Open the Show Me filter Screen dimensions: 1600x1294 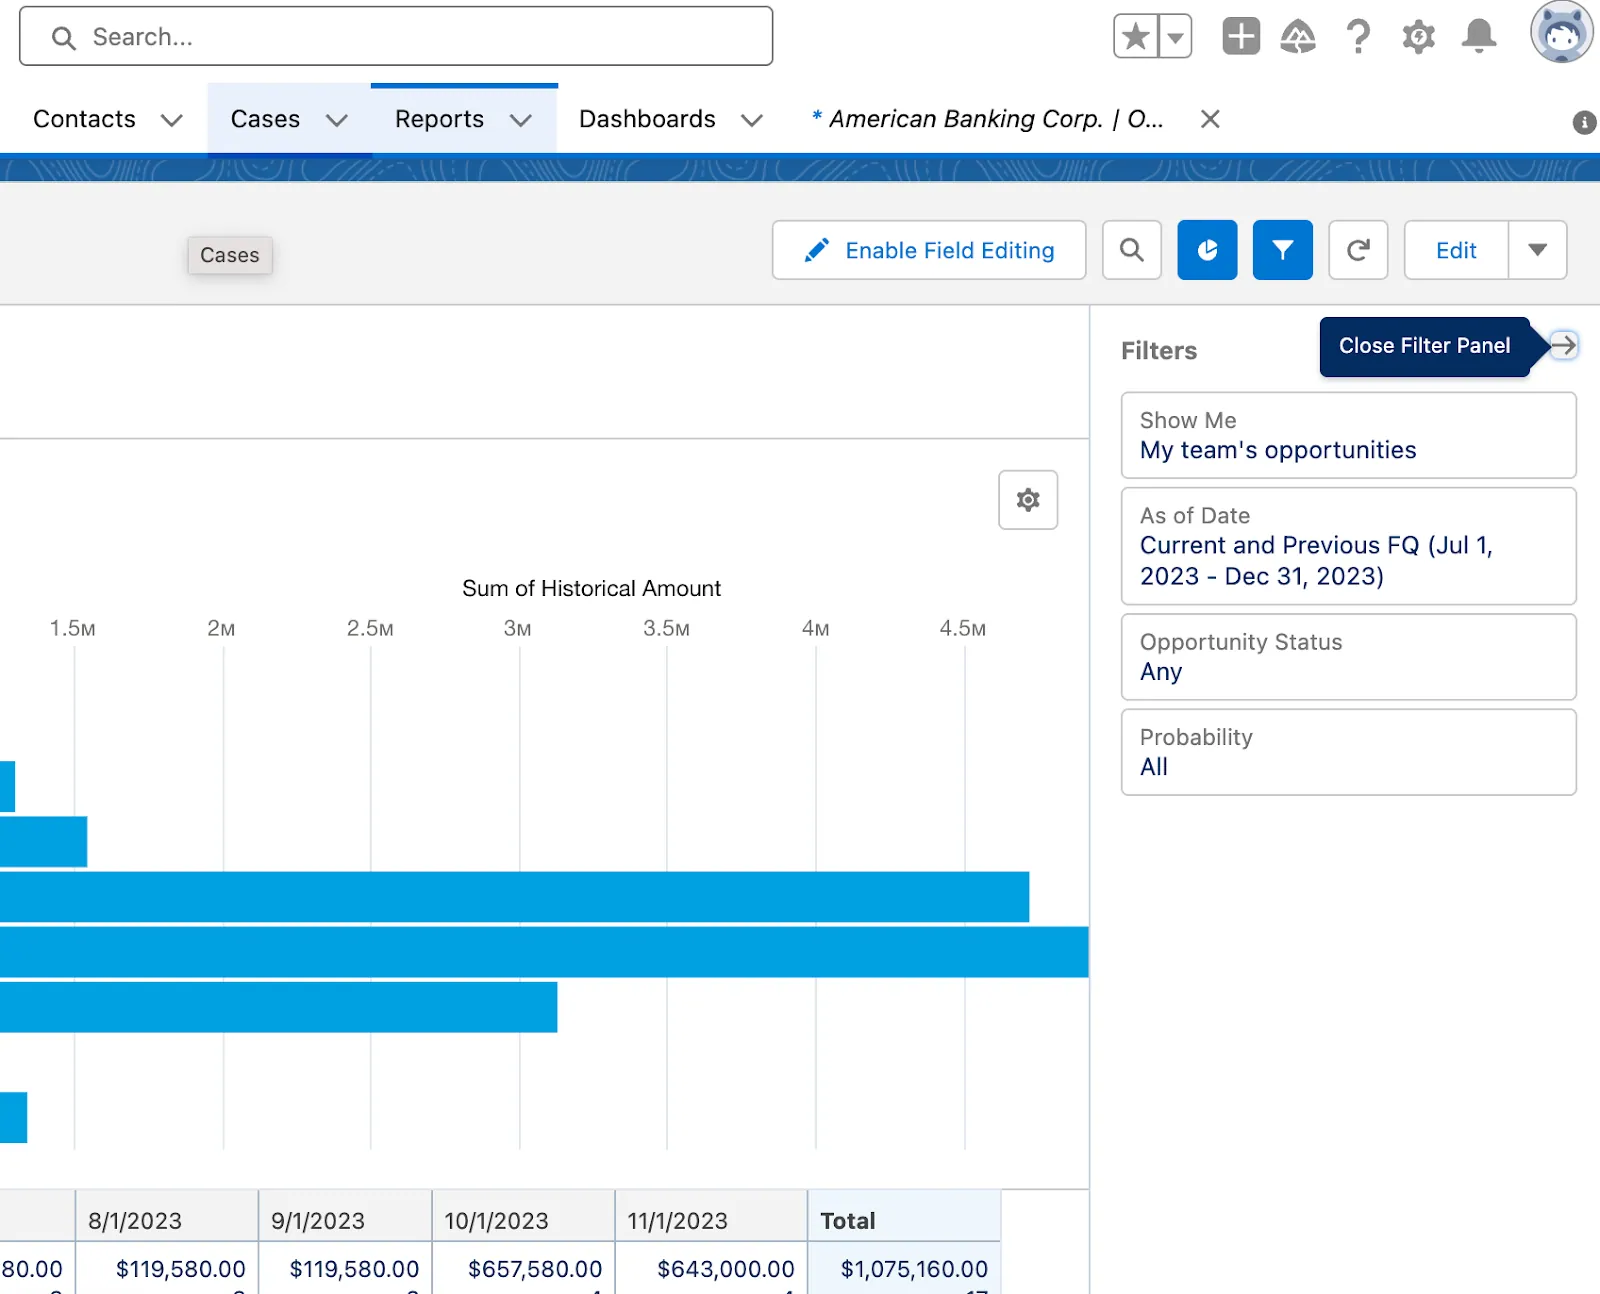(x=1349, y=435)
